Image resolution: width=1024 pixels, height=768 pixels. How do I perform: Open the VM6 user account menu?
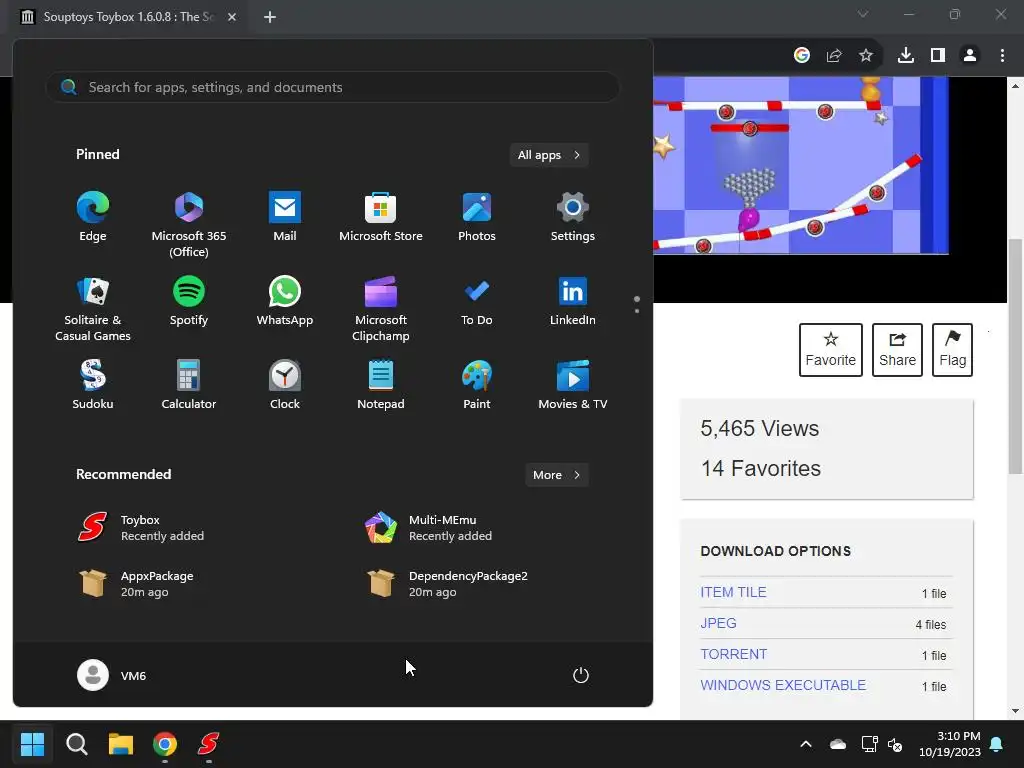(112, 675)
